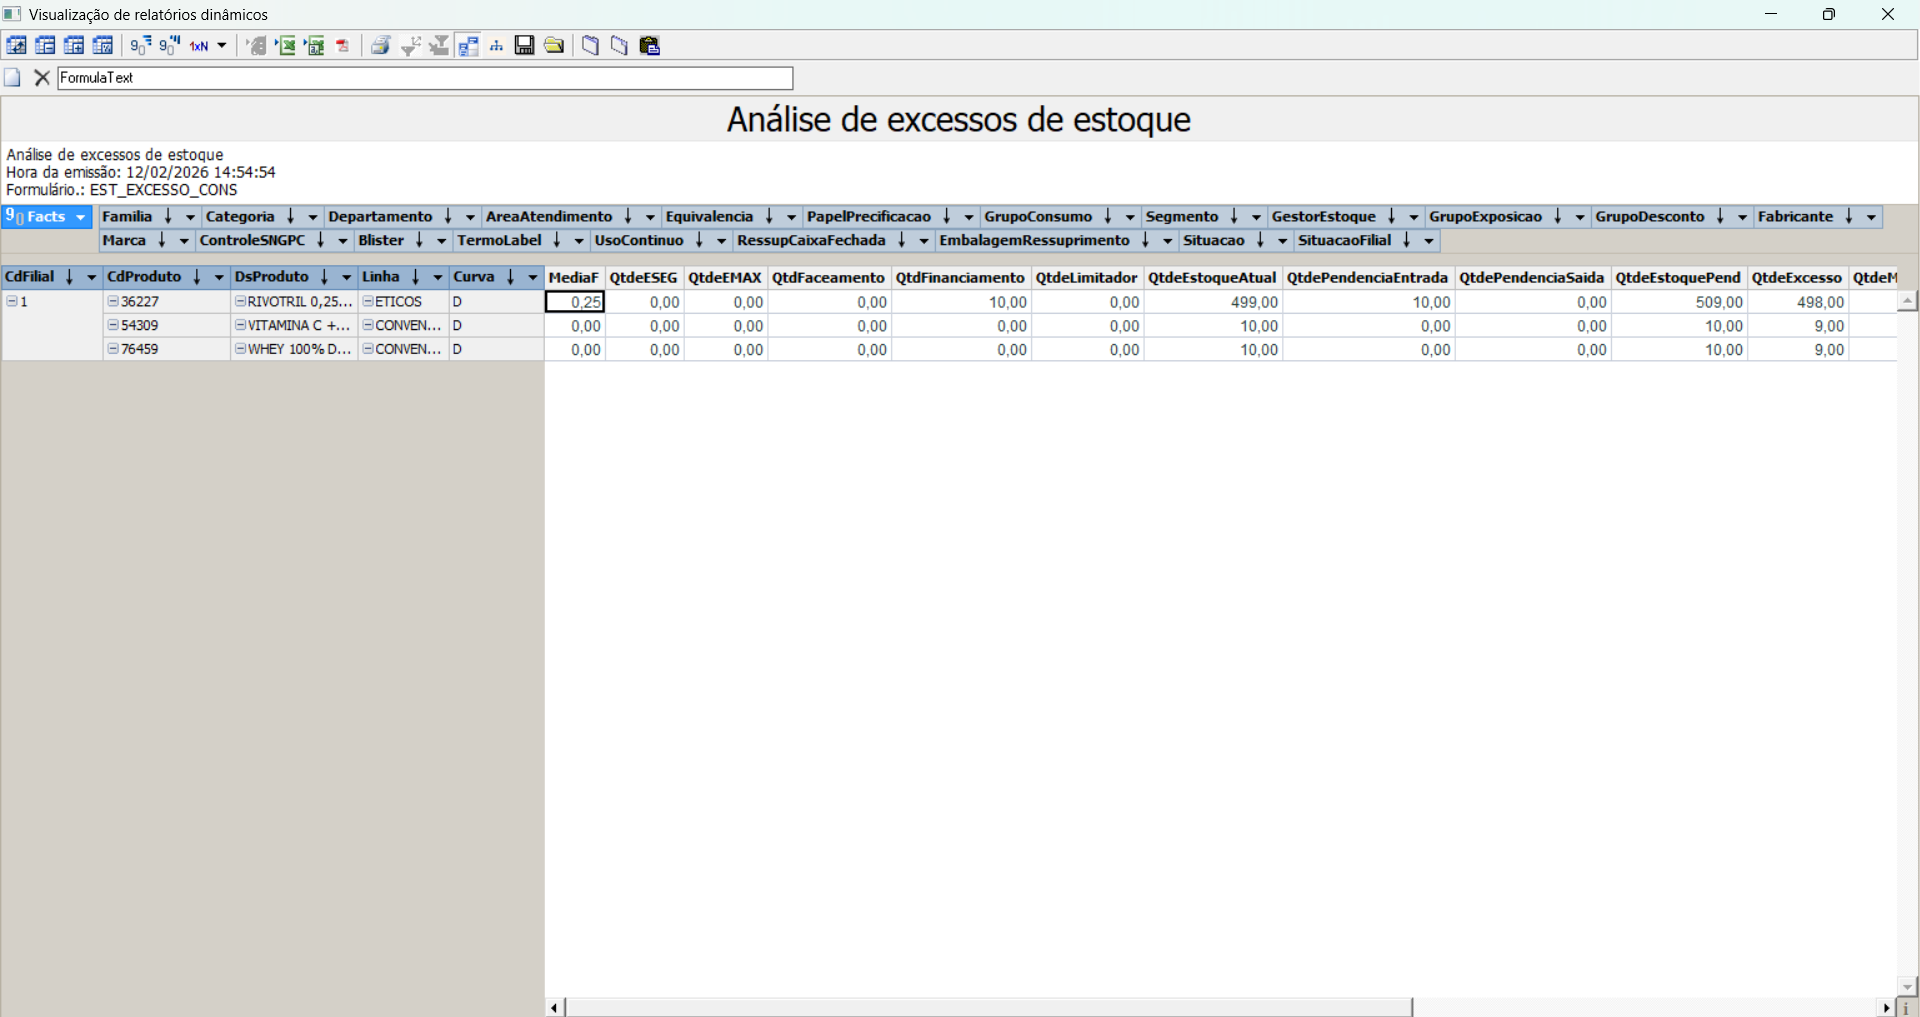
Task: Click the horizontal scrollbar right arrow
Action: pos(1888,1007)
